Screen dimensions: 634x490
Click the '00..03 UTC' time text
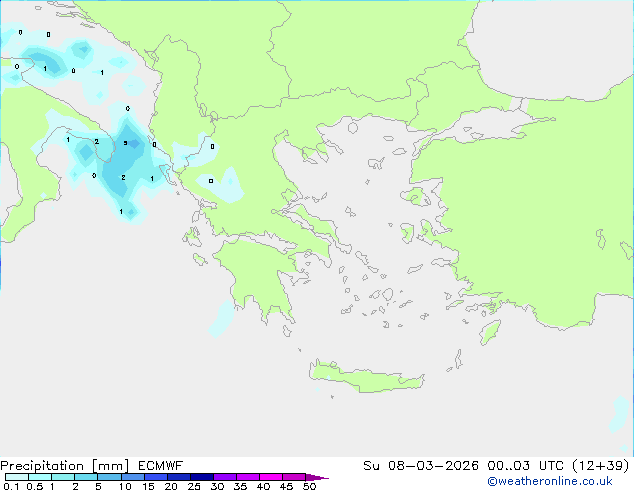526,466
